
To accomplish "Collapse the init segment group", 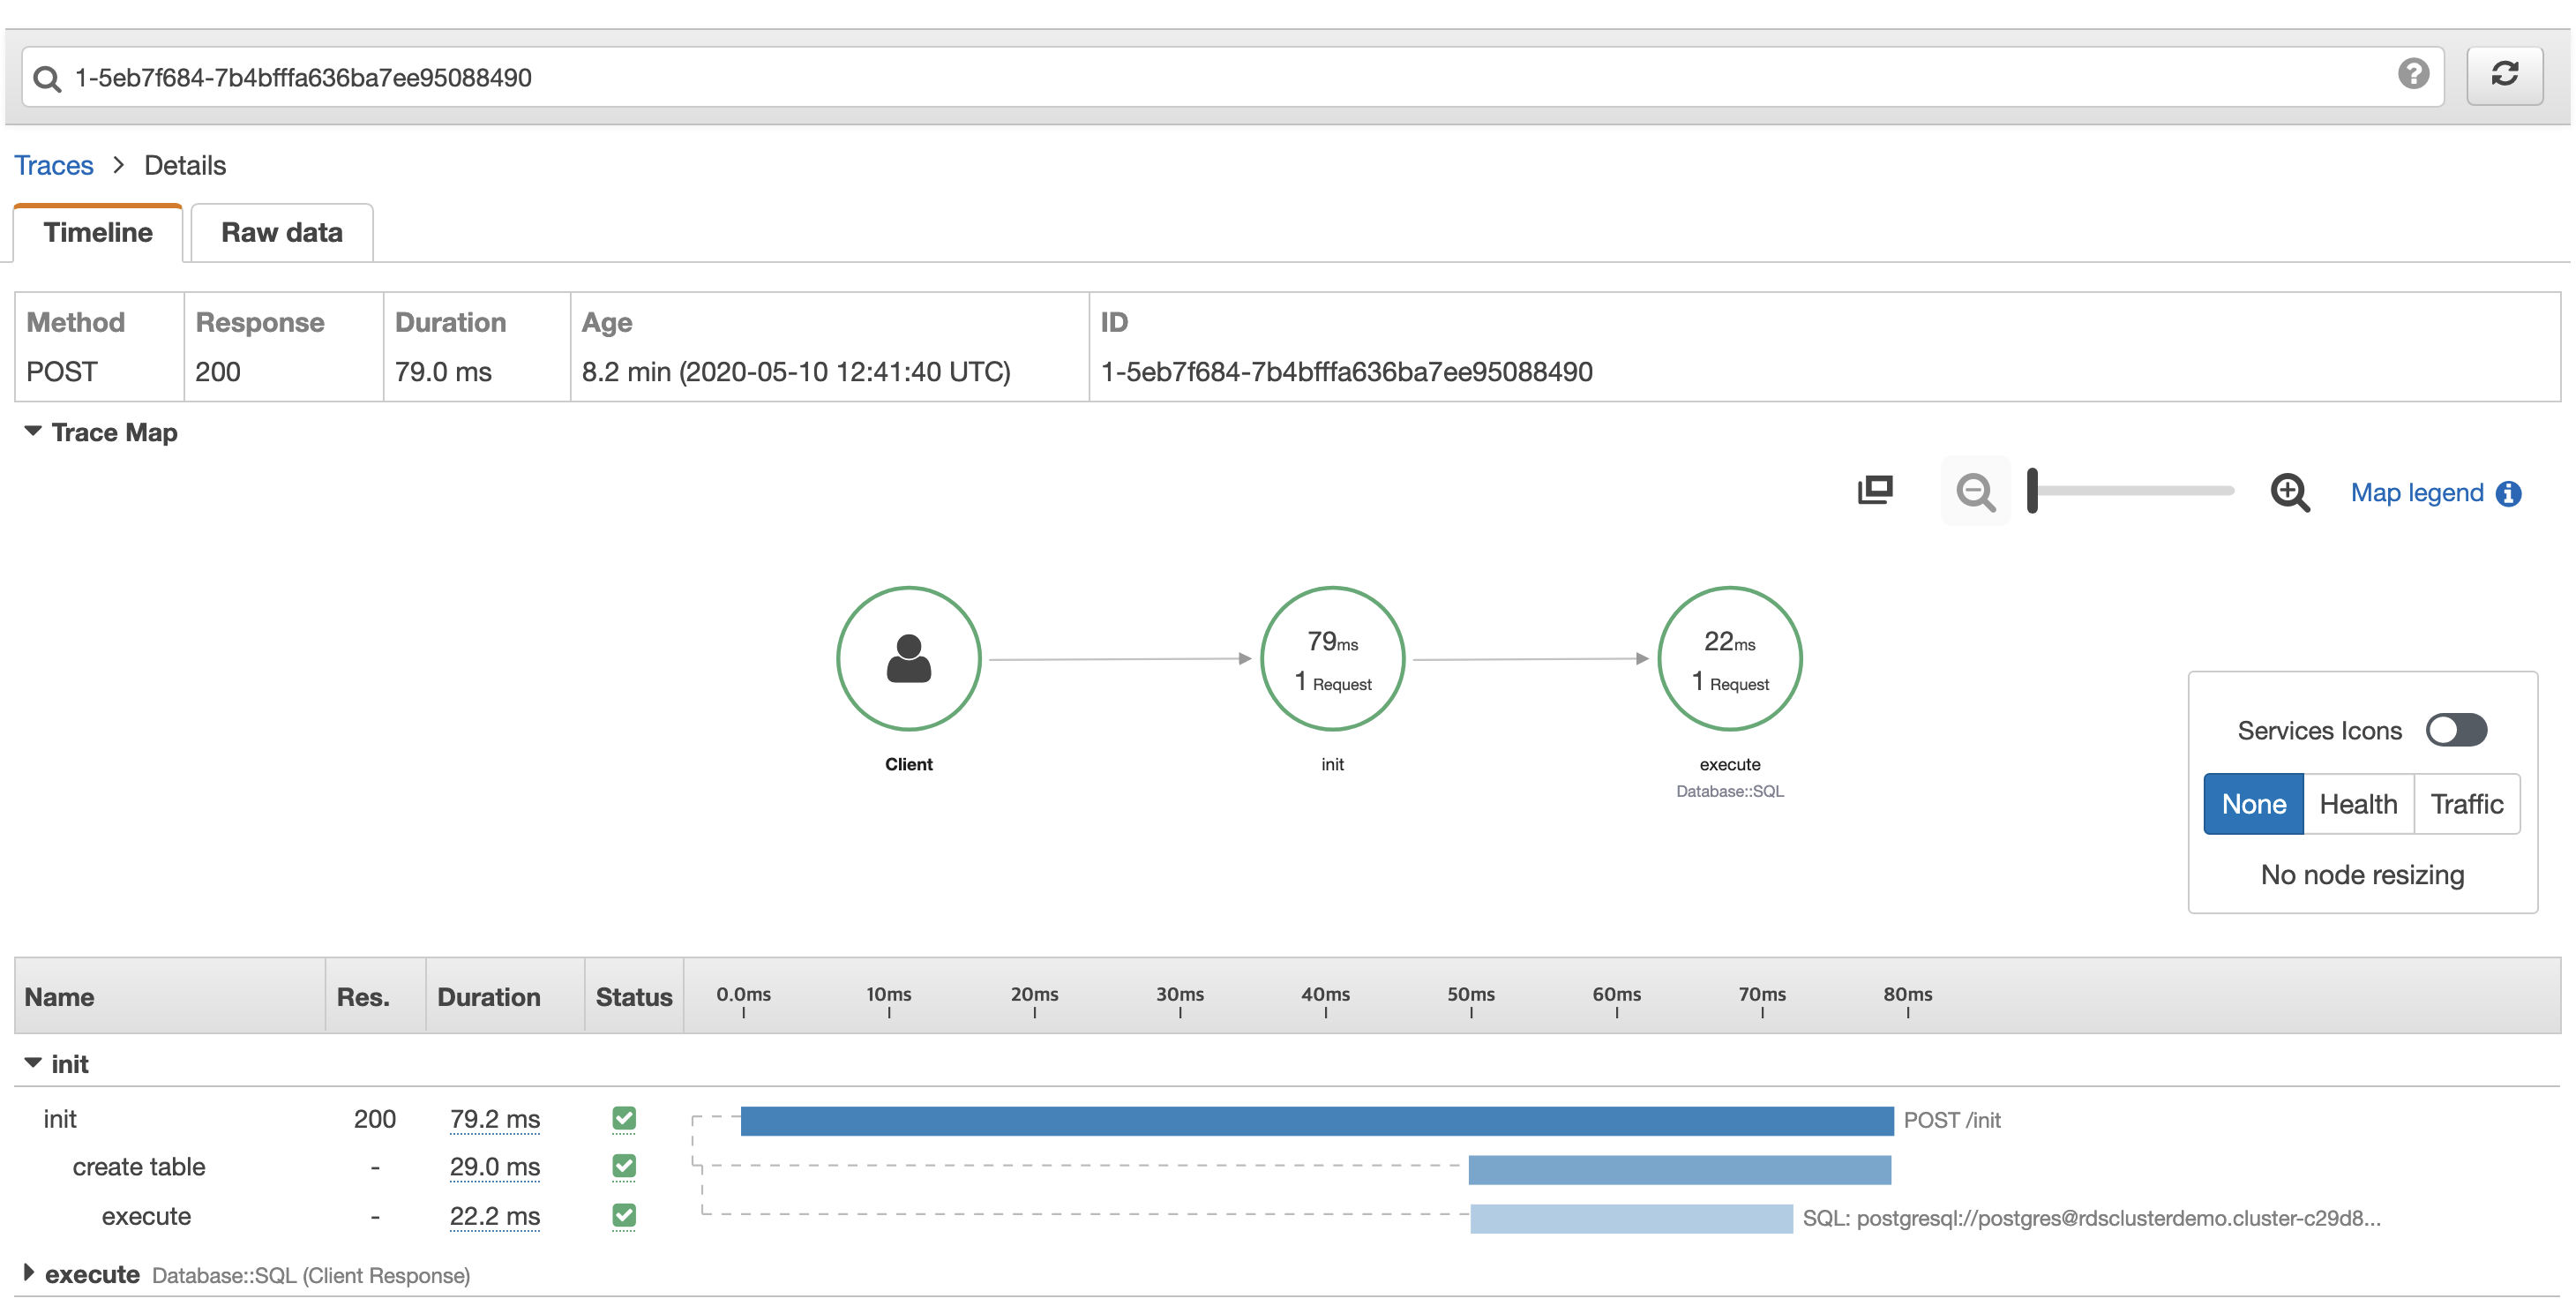I will click(x=33, y=1063).
